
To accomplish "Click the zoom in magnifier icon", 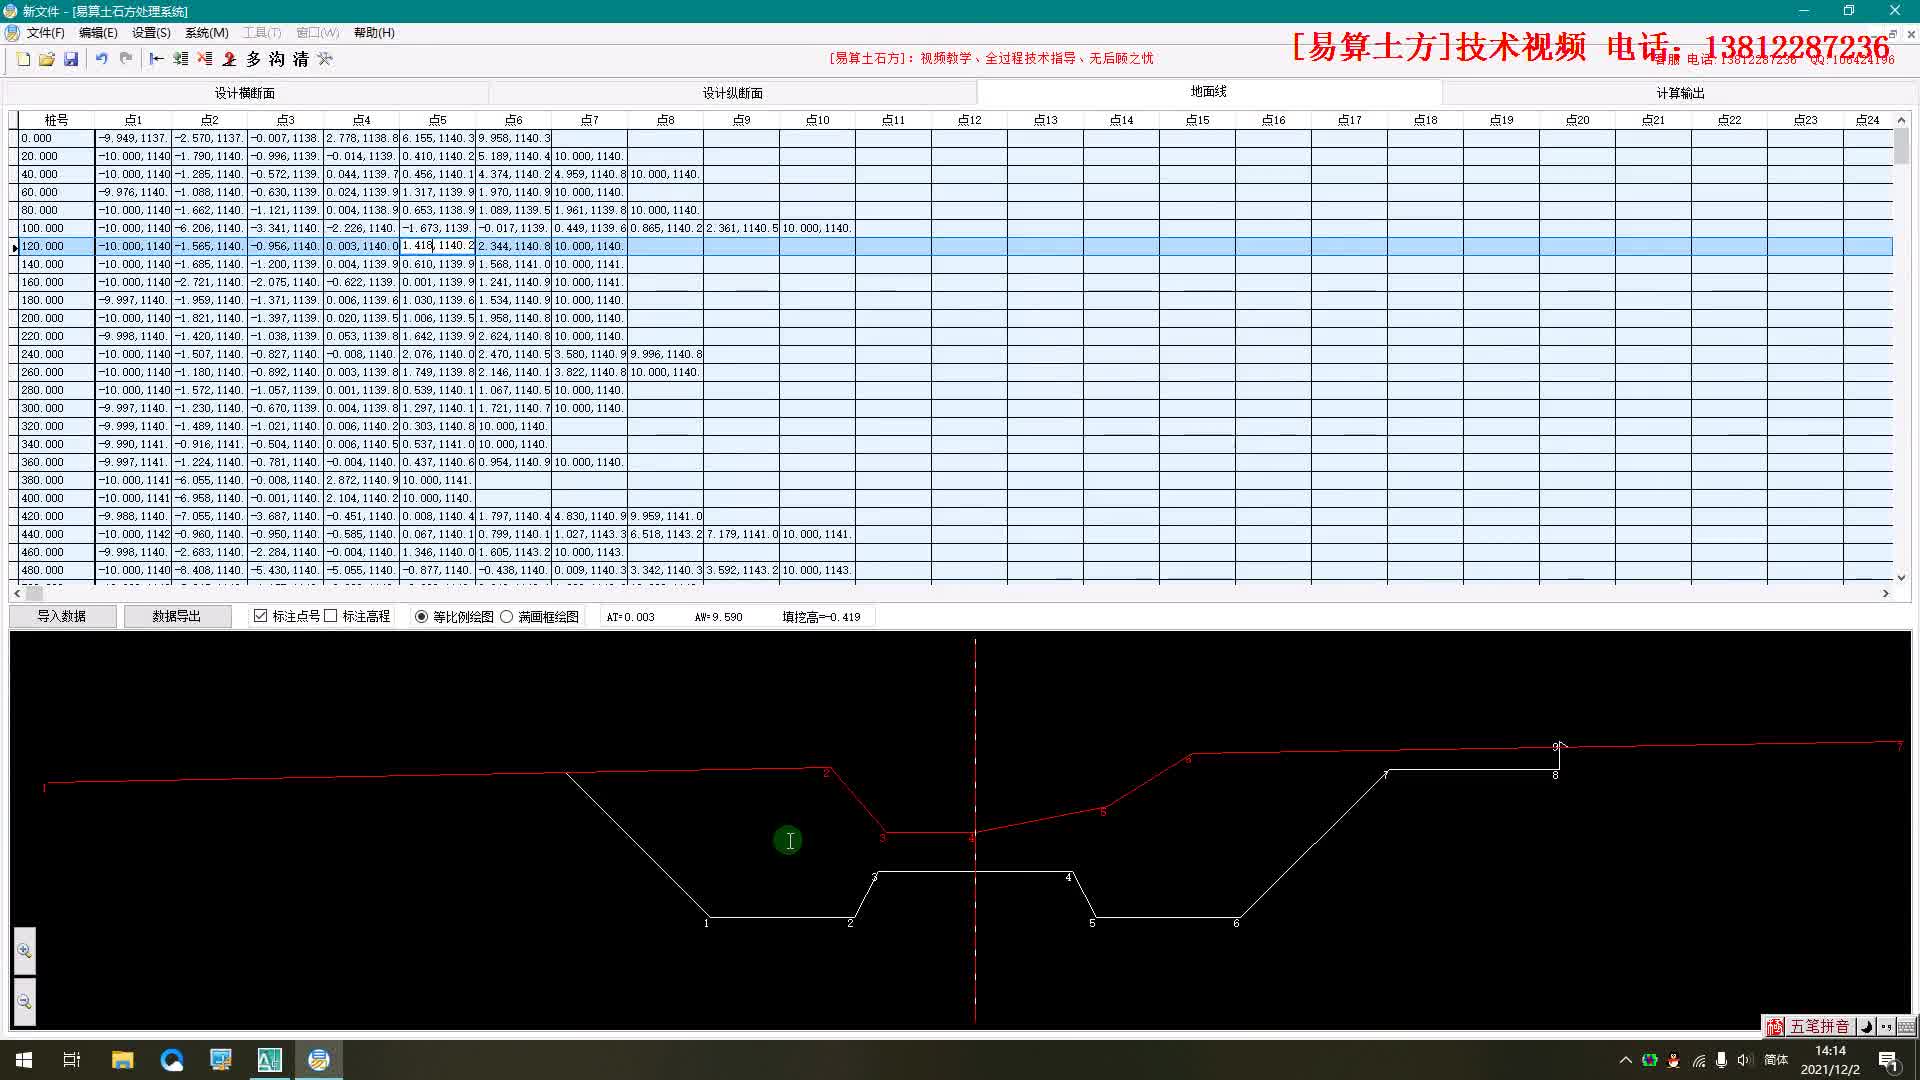I will pyautogui.click(x=24, y=951).
